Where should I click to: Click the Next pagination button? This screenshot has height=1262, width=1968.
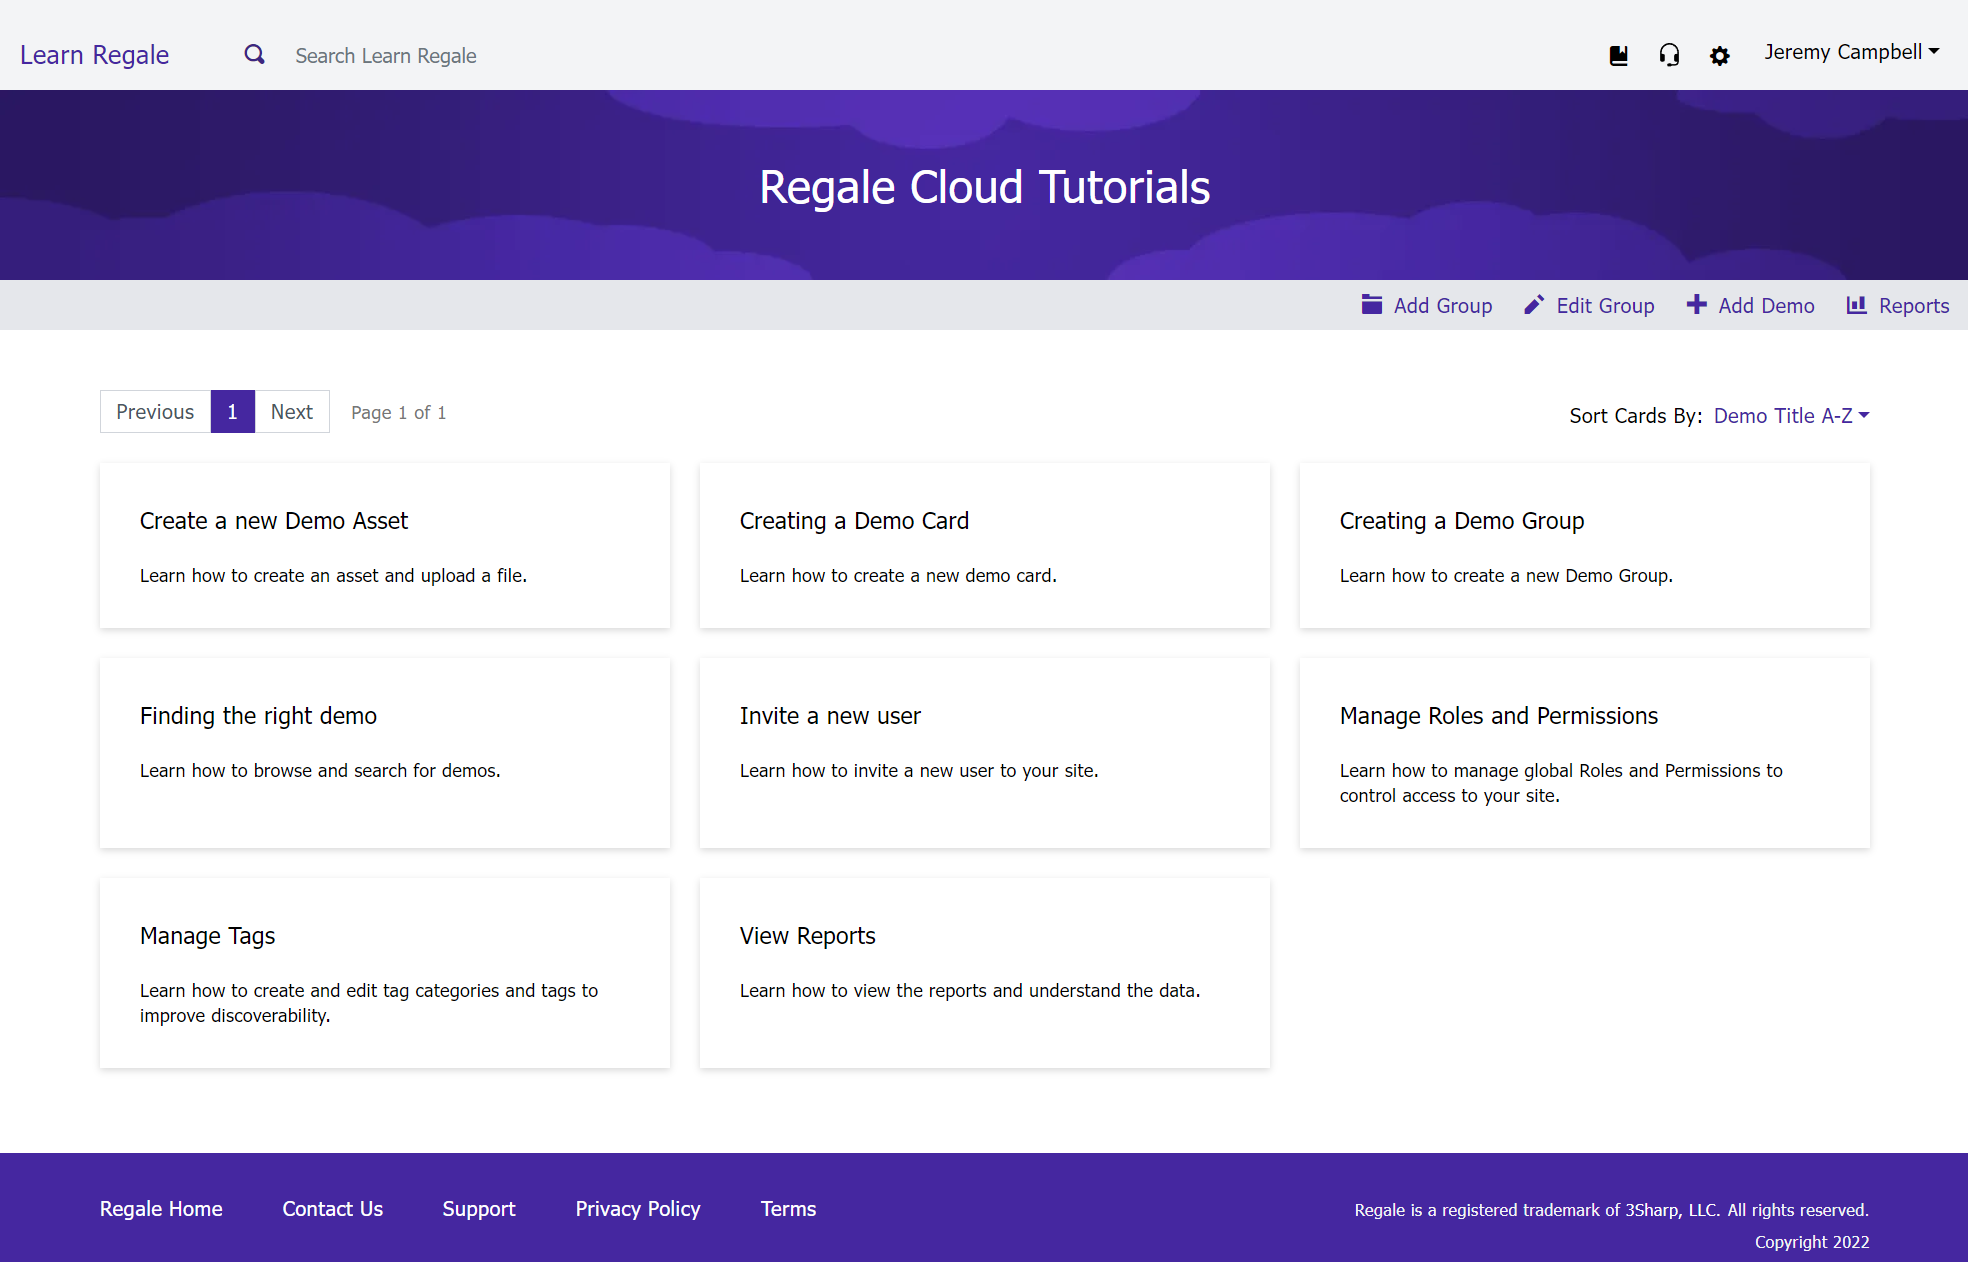pos(291,411)
